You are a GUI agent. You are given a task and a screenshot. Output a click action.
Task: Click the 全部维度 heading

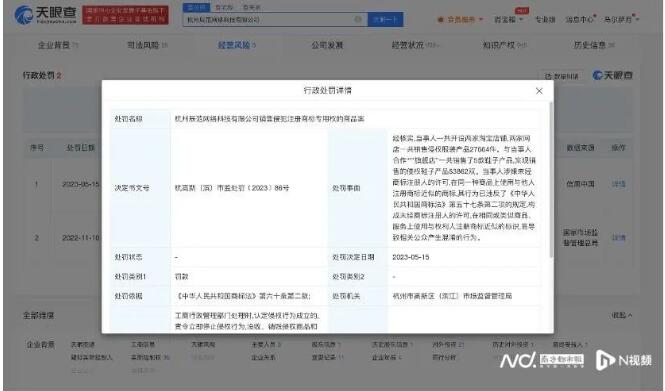pyautogui.click(x=39, y=316)
